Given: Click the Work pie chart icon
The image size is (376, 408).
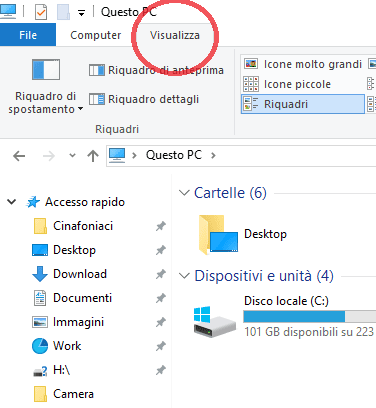Looking at the screenshot, I should [x=40, y=346].
